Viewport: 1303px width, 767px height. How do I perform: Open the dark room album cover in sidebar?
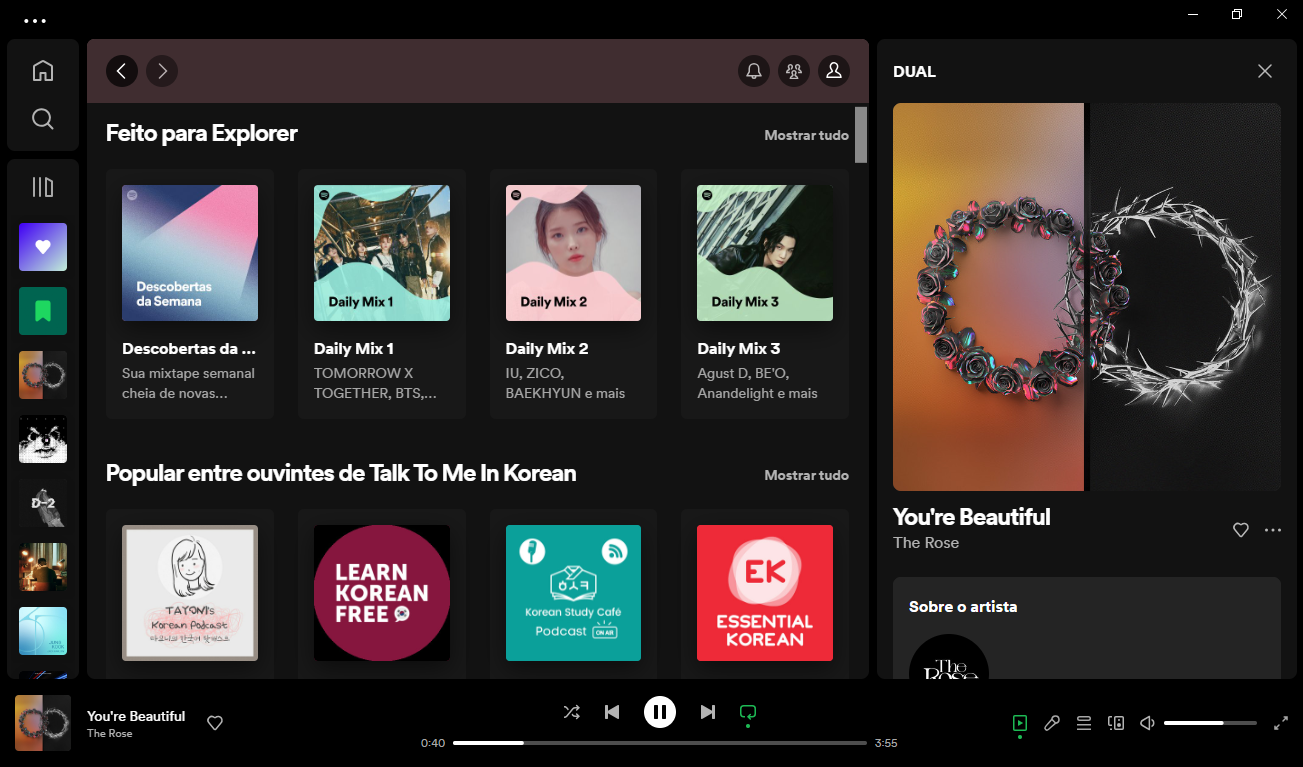(43, 567)
